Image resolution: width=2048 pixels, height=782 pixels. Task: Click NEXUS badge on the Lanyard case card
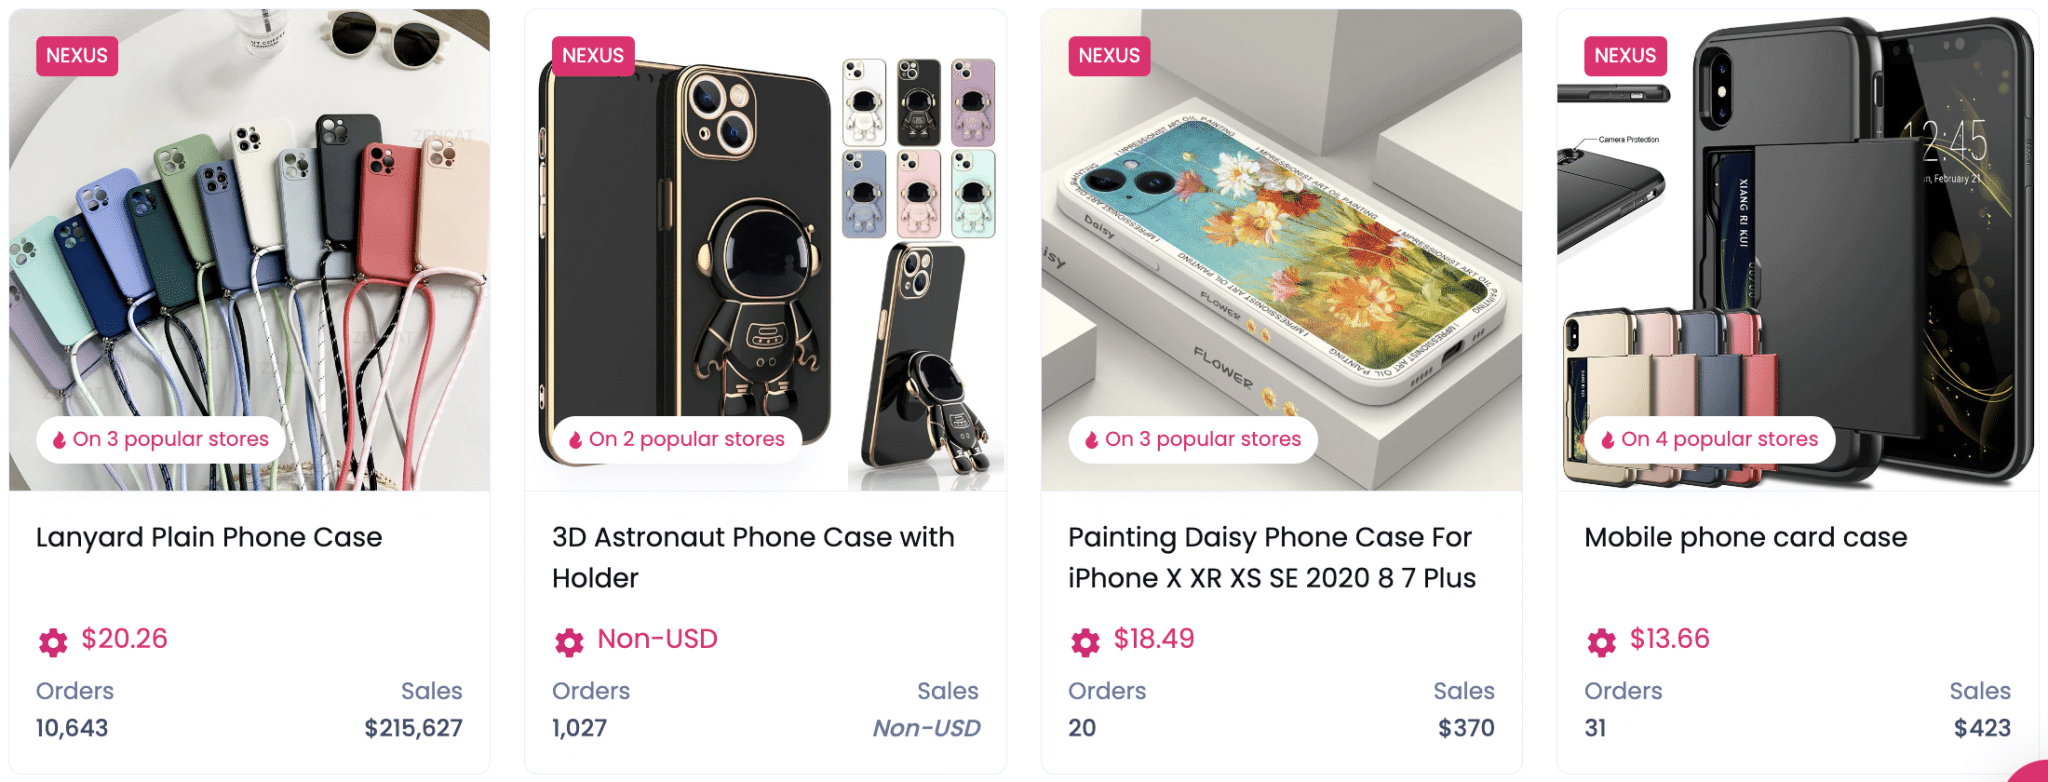[x=77, y=56]
